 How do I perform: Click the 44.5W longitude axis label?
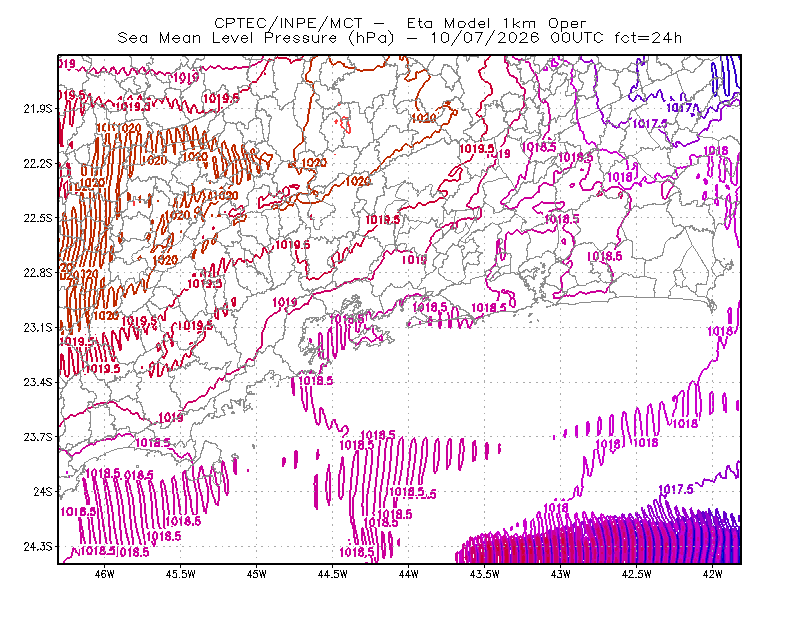point(333,574)
